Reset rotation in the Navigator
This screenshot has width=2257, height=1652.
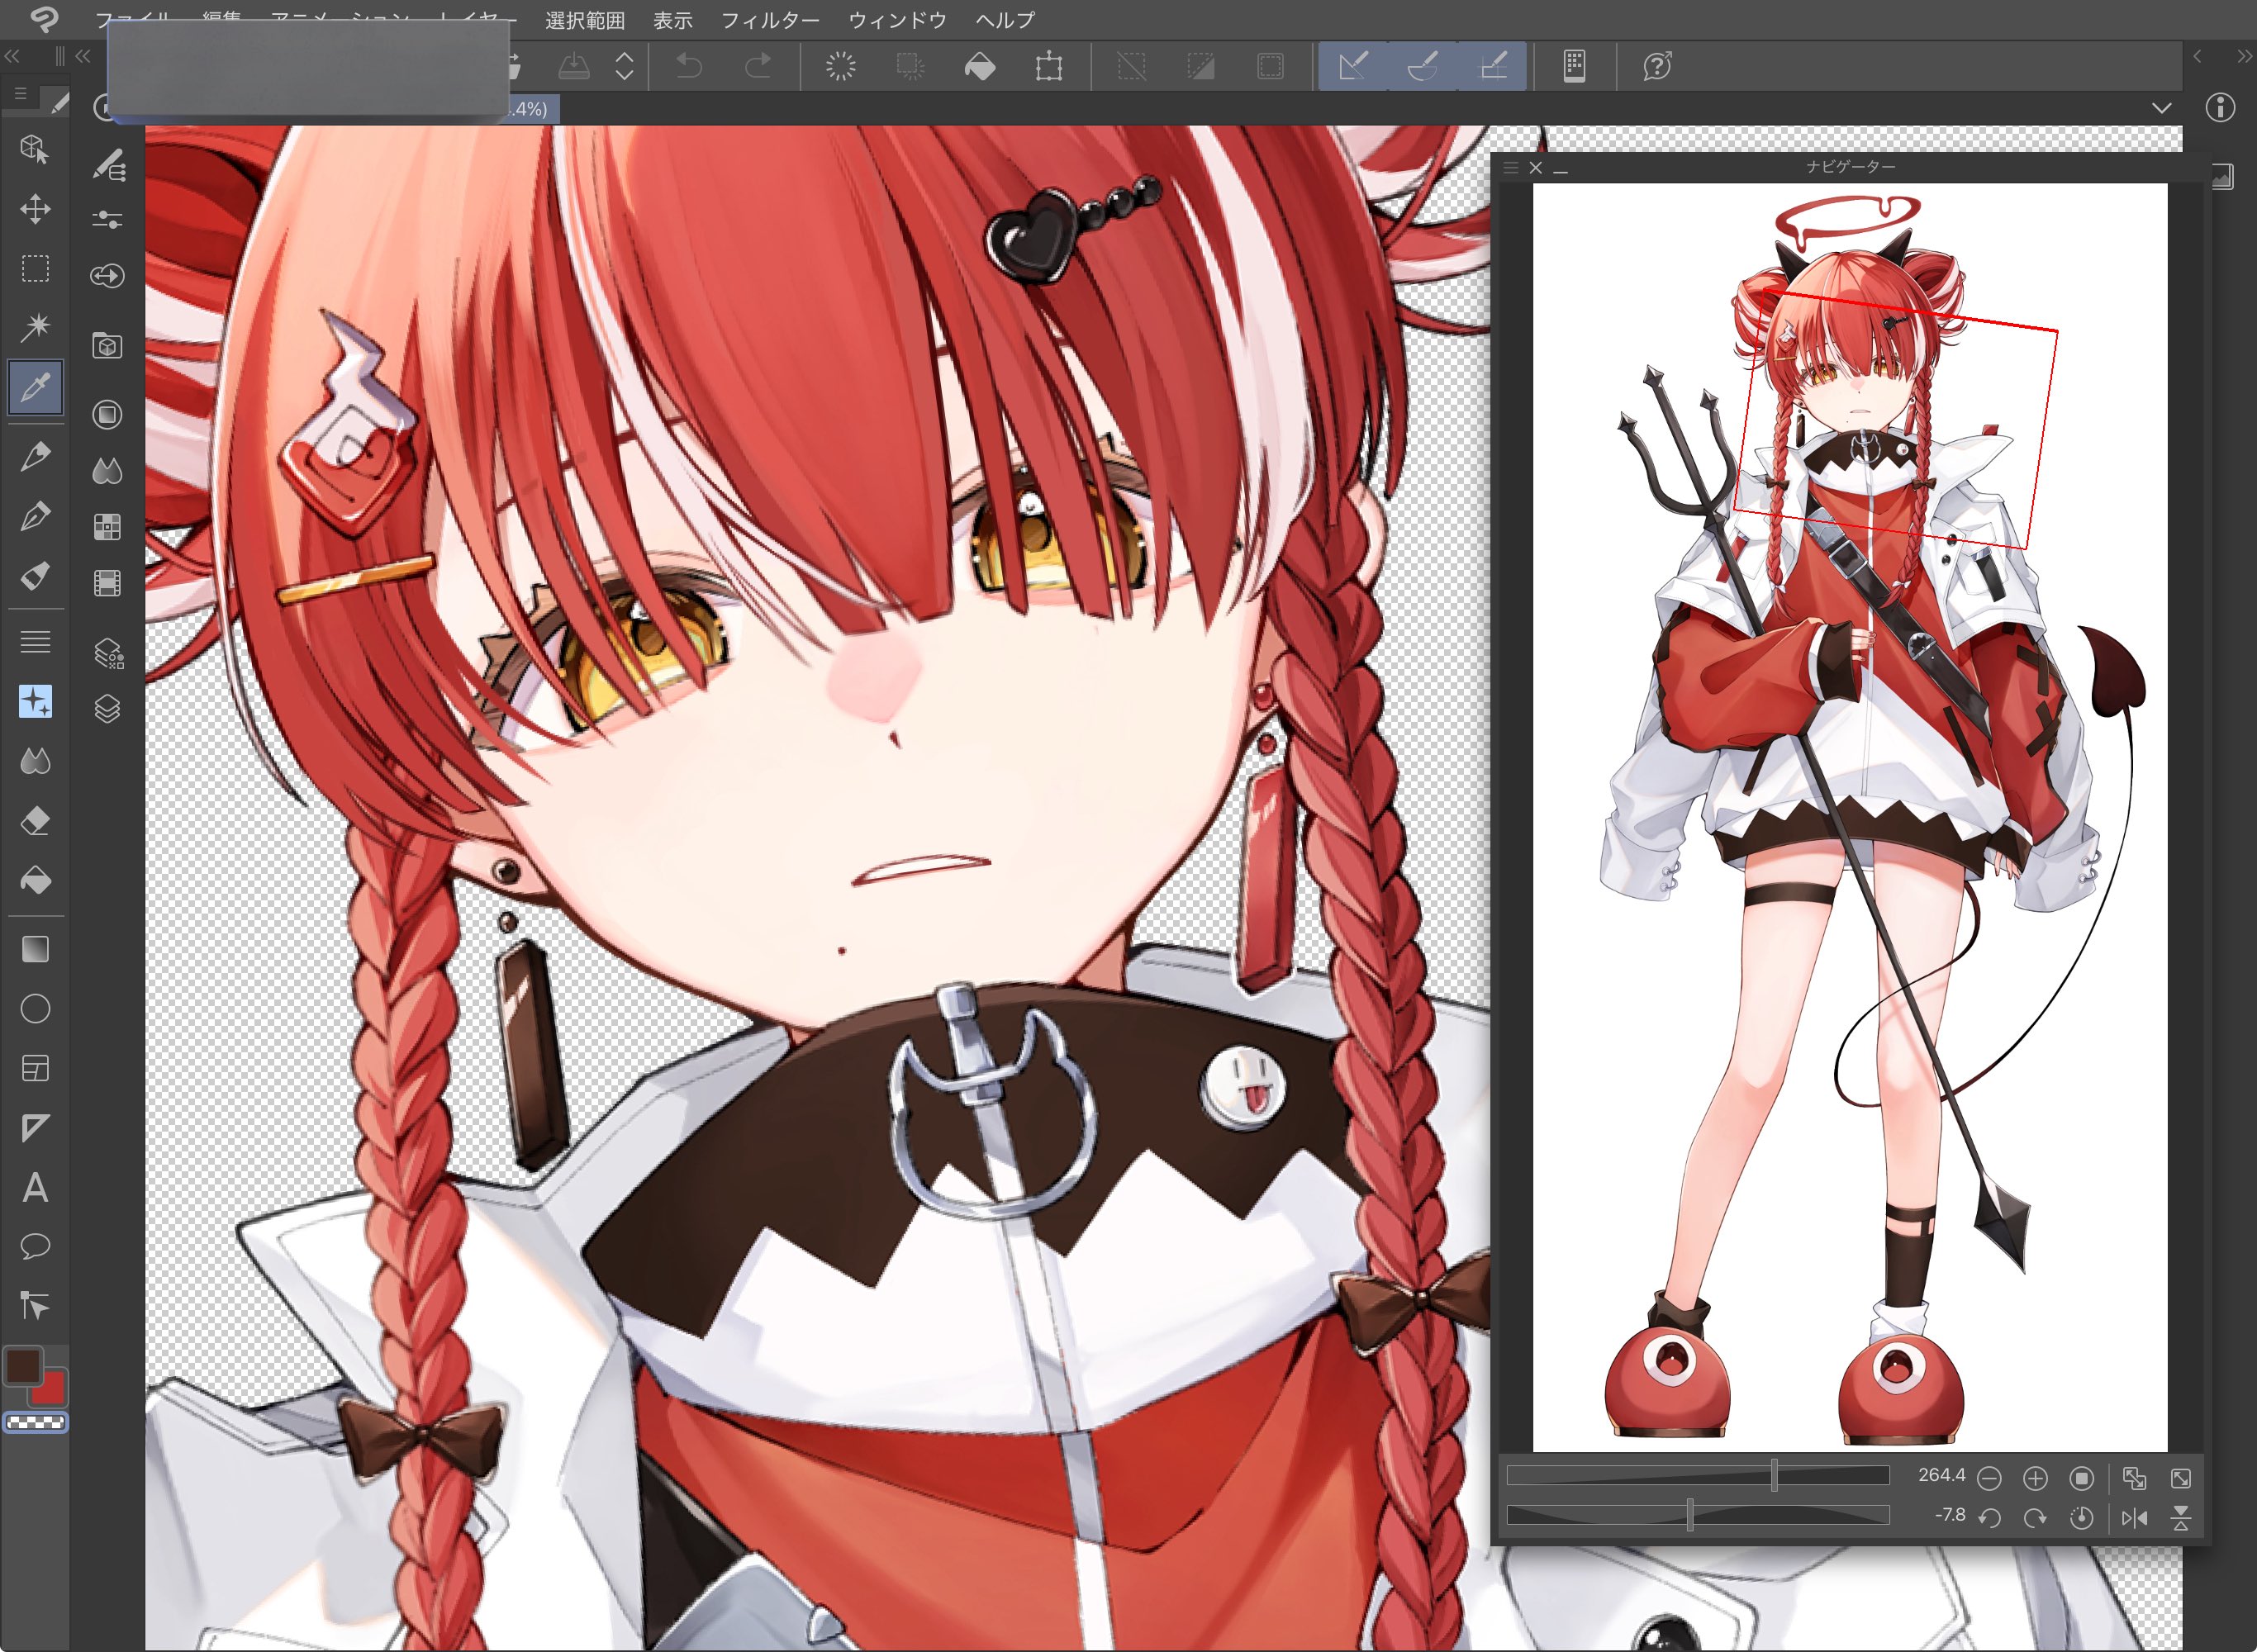coord(2081,1518)
